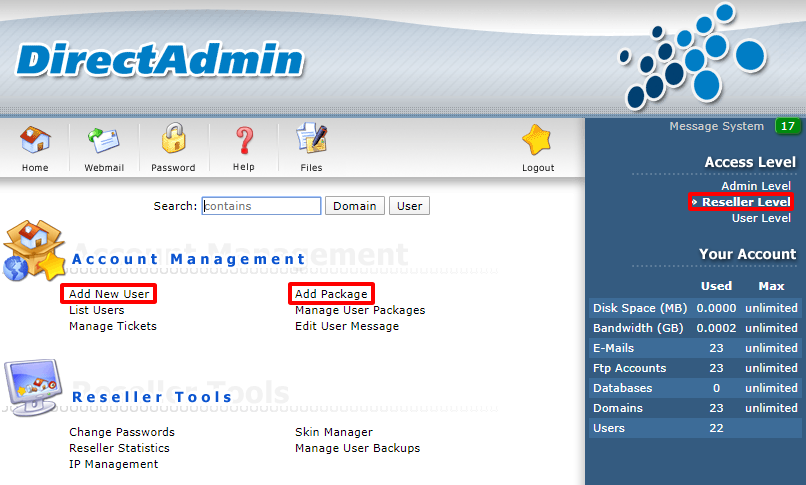Click the Used column header

716,286
